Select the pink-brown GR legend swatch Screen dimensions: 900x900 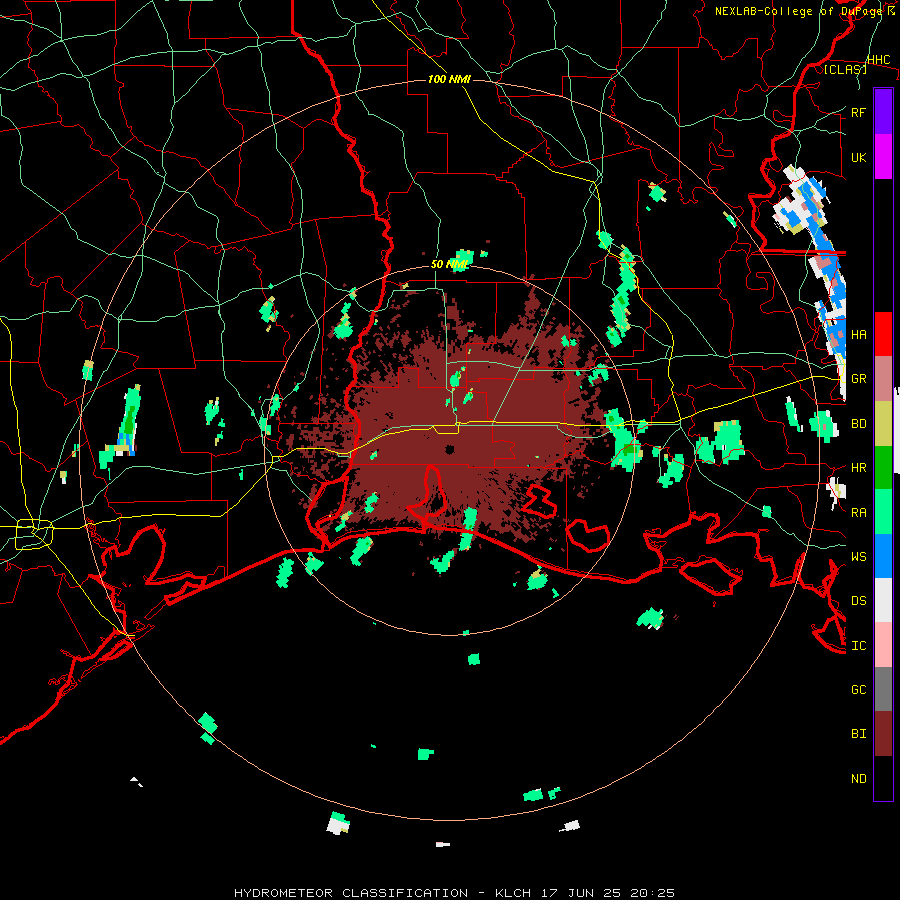[x=883, y=379]
